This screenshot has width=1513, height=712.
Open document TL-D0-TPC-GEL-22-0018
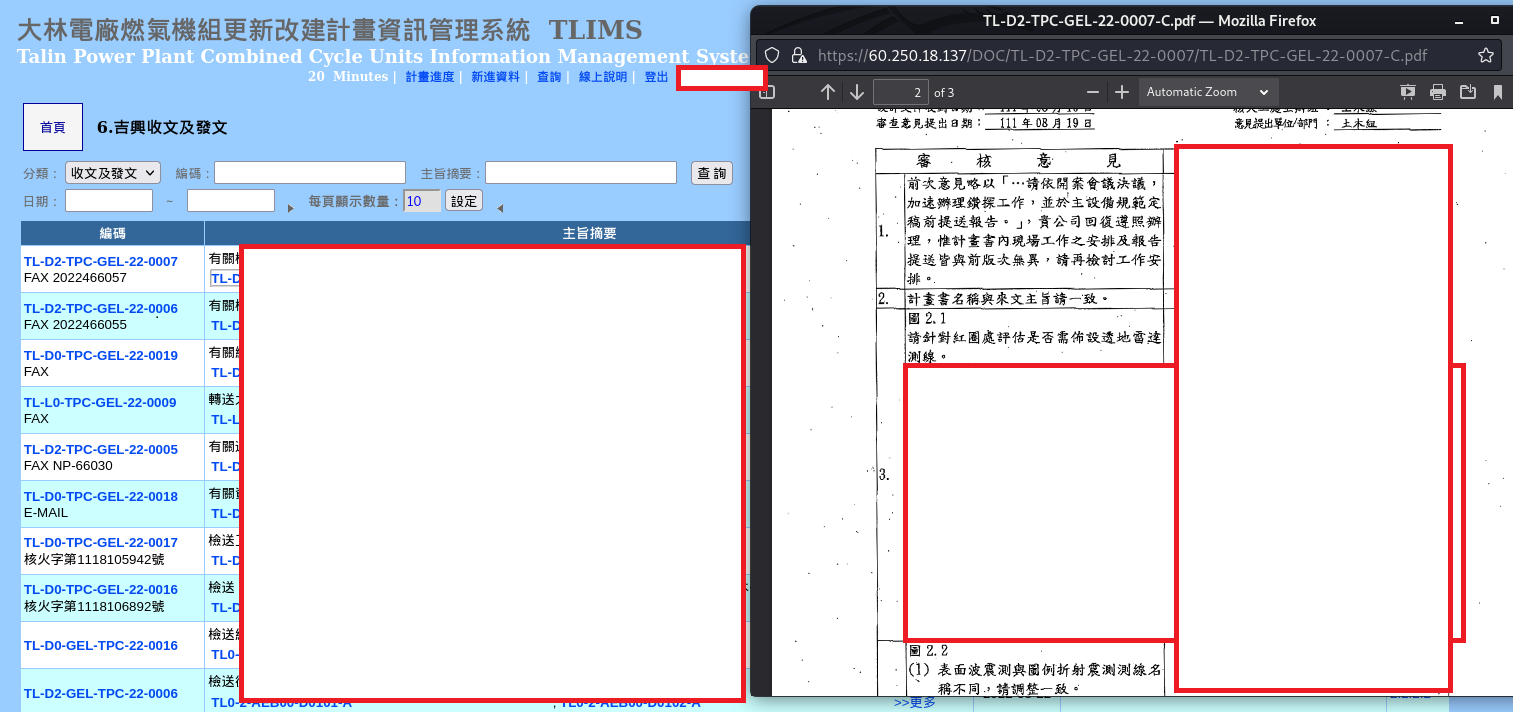(101, 497)
